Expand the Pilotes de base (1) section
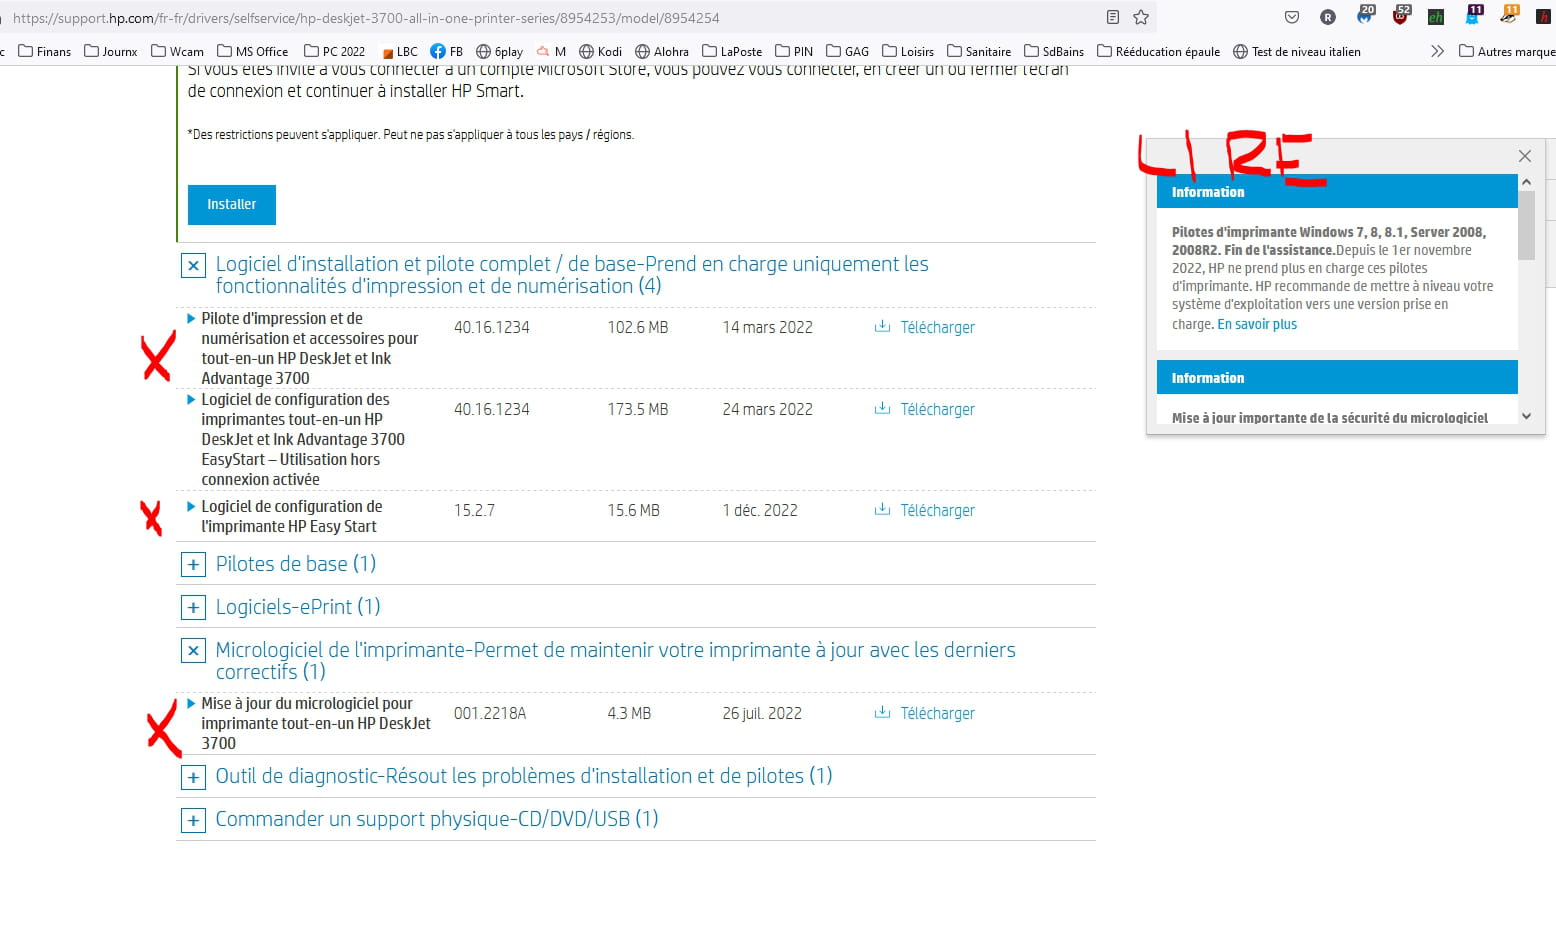 [193, 565]
